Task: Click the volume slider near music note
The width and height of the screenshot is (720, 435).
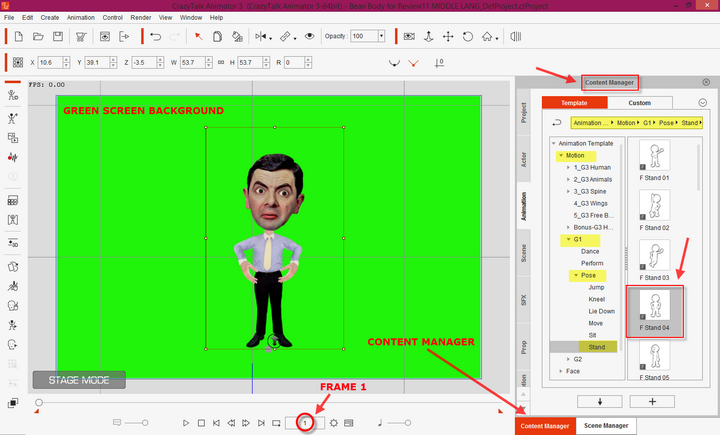Action: [399, 423]
